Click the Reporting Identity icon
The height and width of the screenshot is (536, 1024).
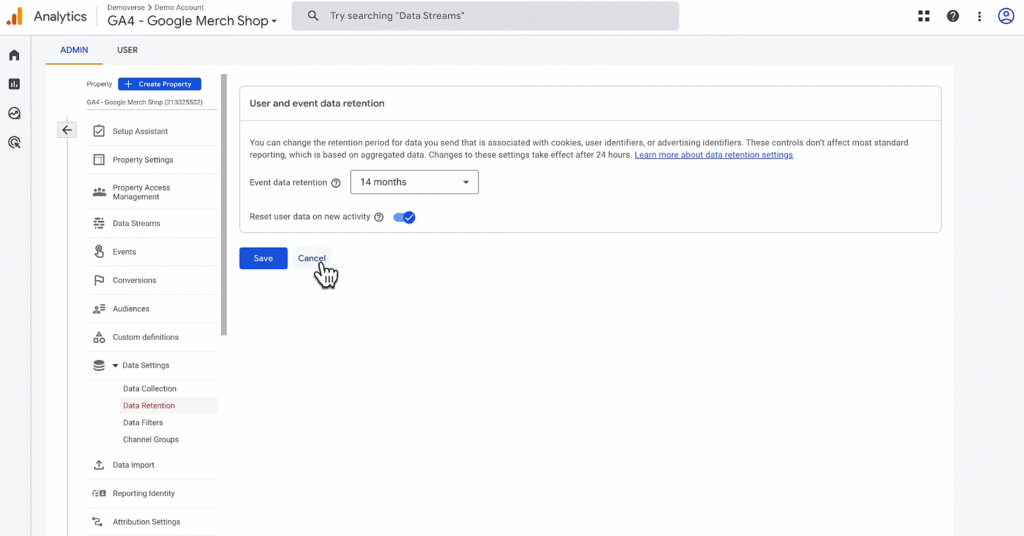click(99, 494)
